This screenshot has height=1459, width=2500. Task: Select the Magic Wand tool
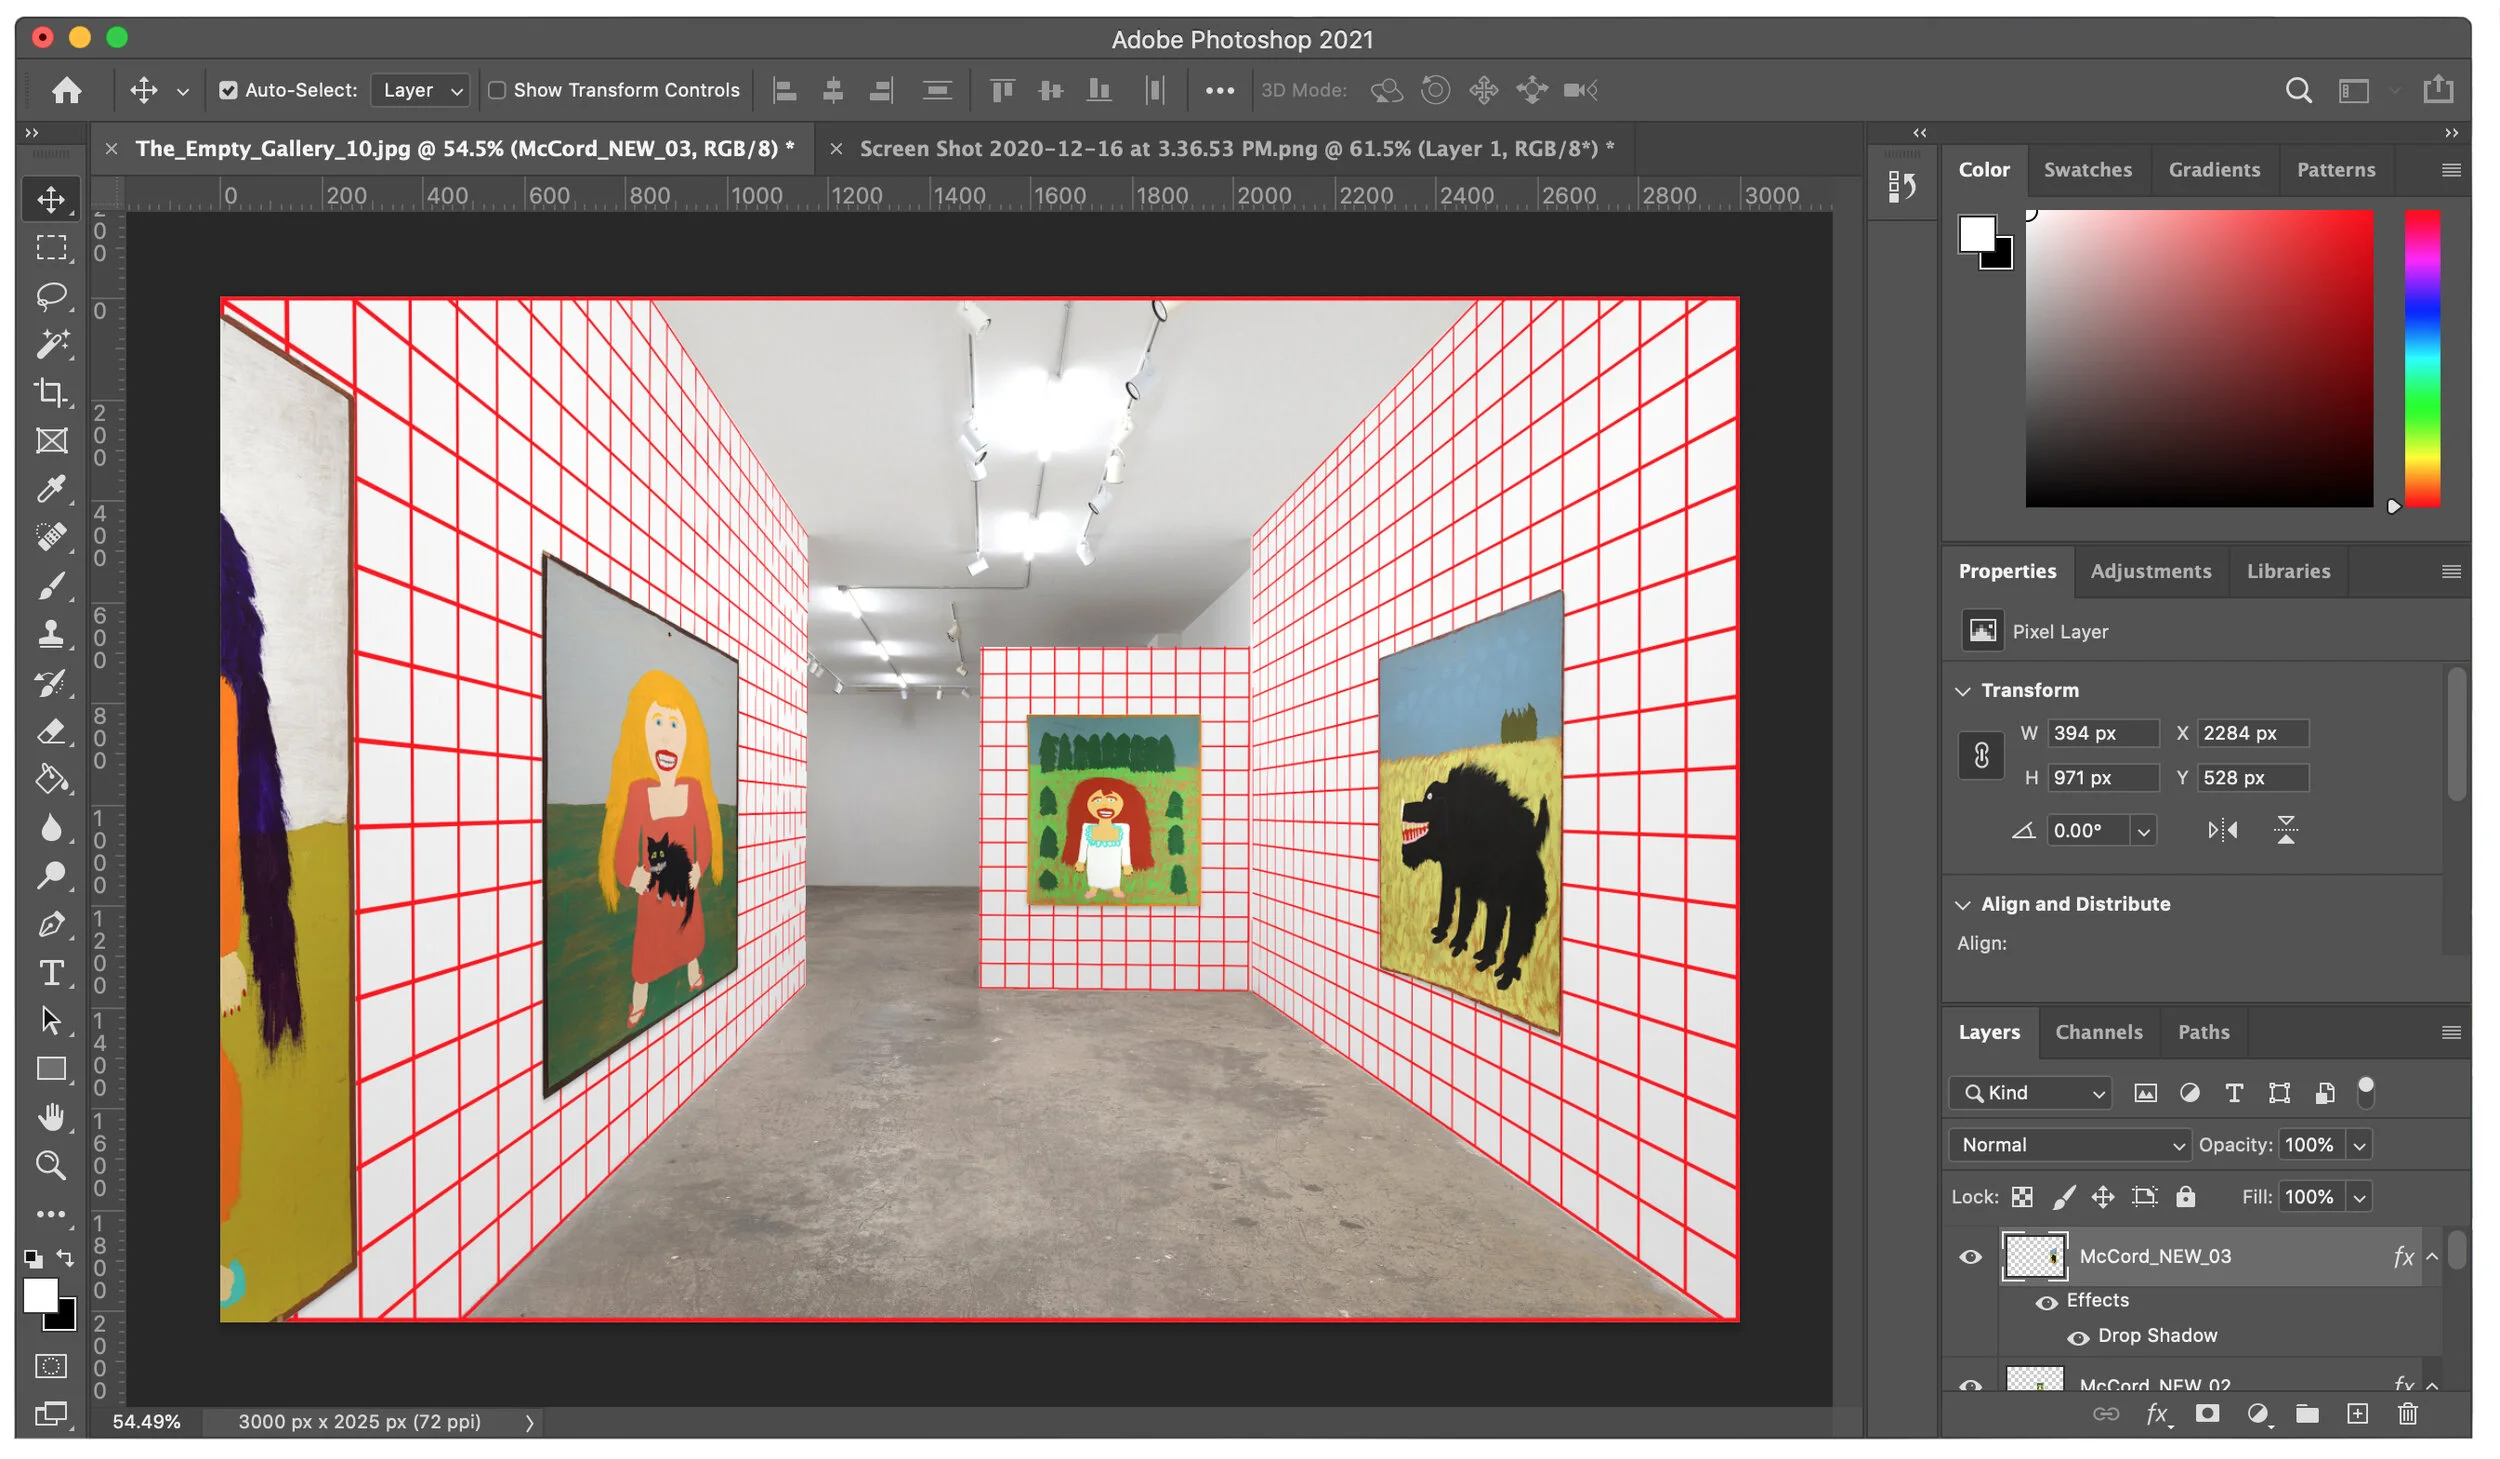click(51, 344)
